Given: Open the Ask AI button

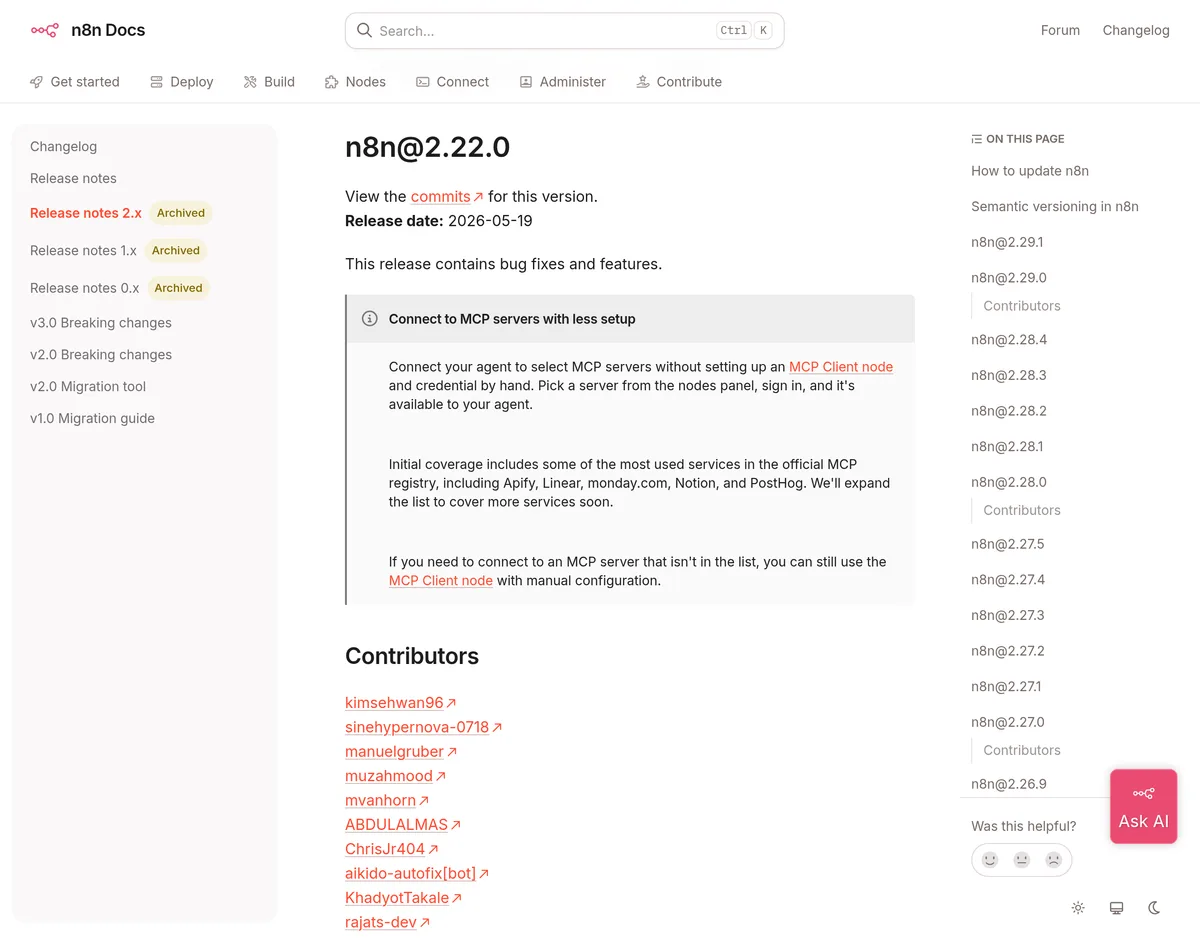Looking at the screenshot, I should click(1143, 806).
